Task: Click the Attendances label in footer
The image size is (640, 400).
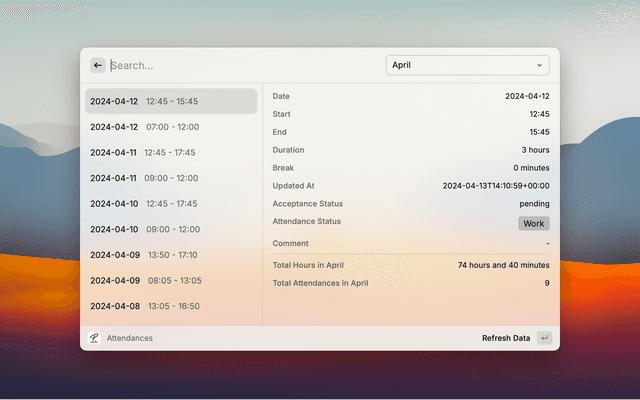Action: coord(130,338)
